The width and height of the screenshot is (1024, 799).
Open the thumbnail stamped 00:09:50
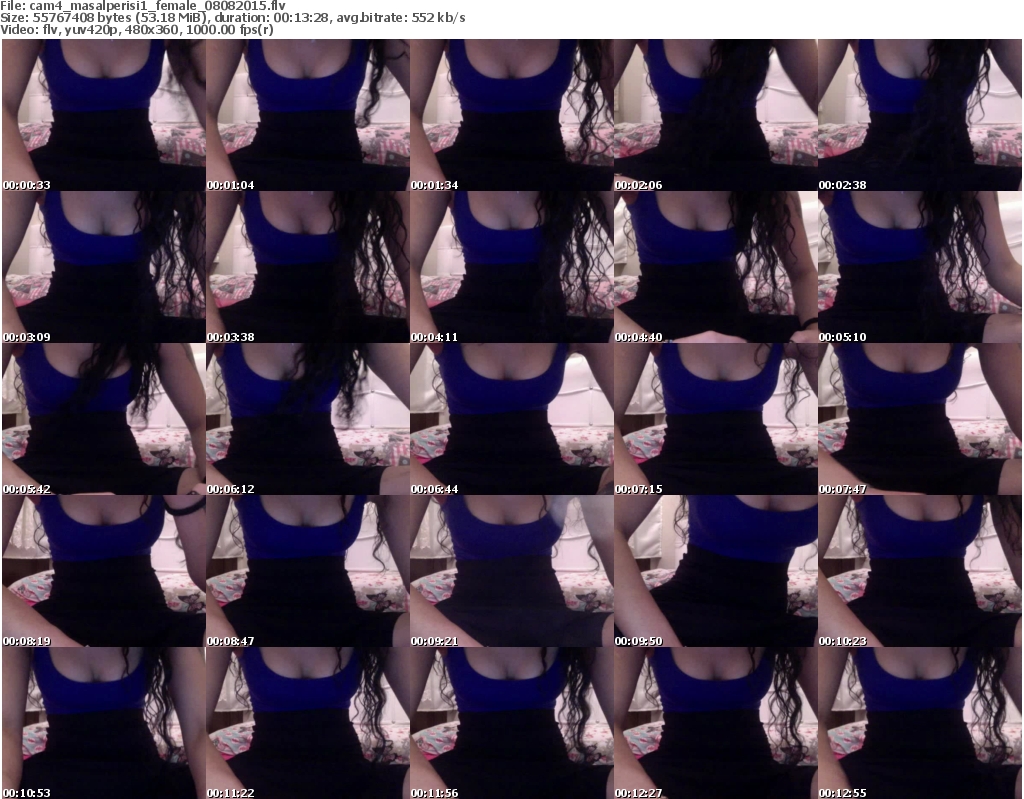click(x=716, y=571)
